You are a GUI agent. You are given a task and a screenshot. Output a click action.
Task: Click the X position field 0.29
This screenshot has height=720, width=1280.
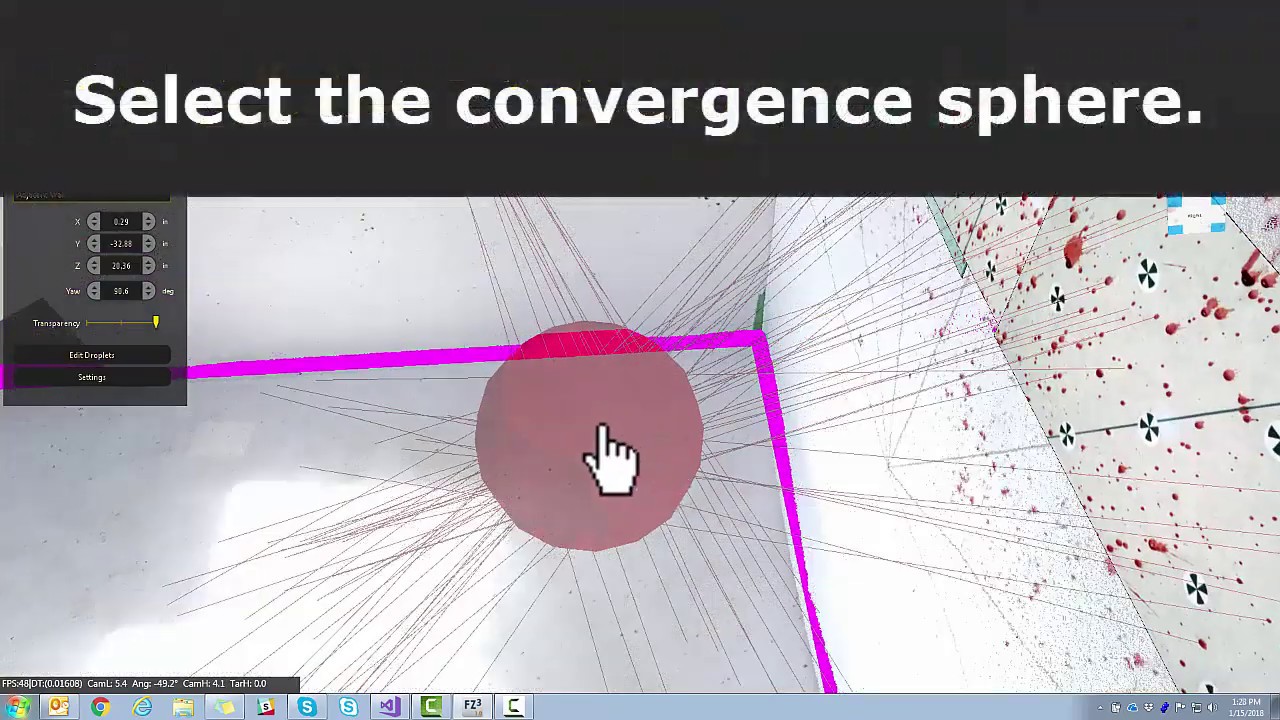coord(121,221)
